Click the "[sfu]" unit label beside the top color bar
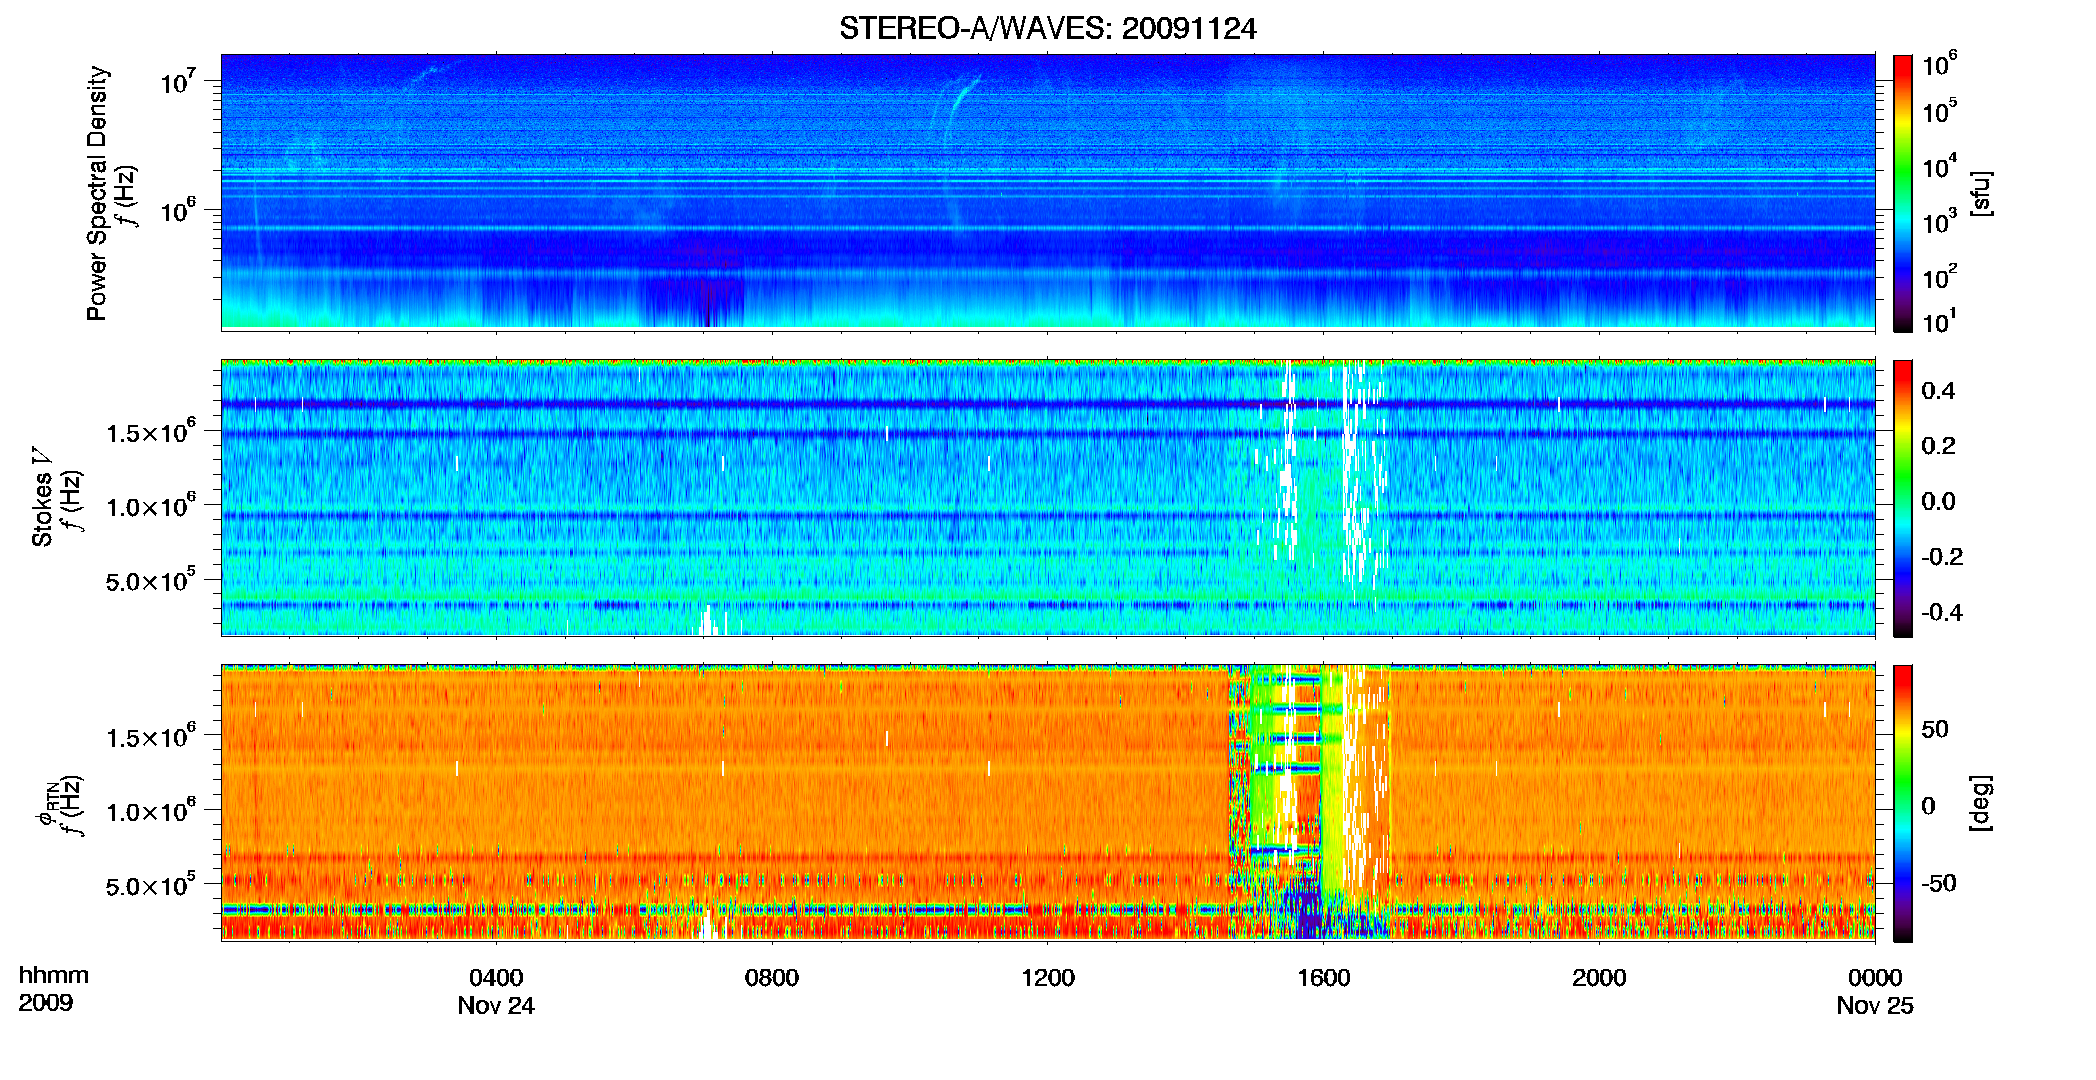The width and height of the screenshot is (2096, 1080). pyautogui.click(x=1982, y=193)
